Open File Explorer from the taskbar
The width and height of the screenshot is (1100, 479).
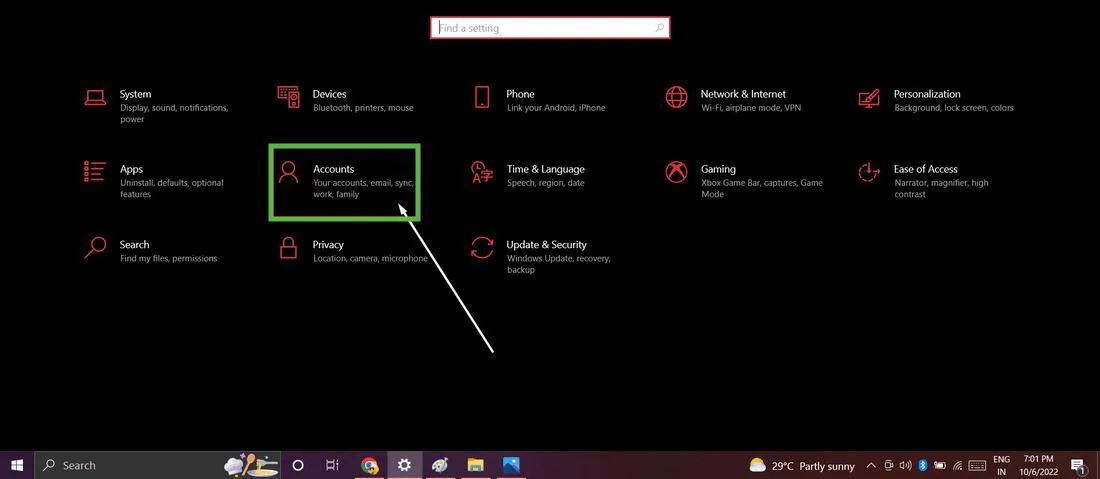(475, 465)
